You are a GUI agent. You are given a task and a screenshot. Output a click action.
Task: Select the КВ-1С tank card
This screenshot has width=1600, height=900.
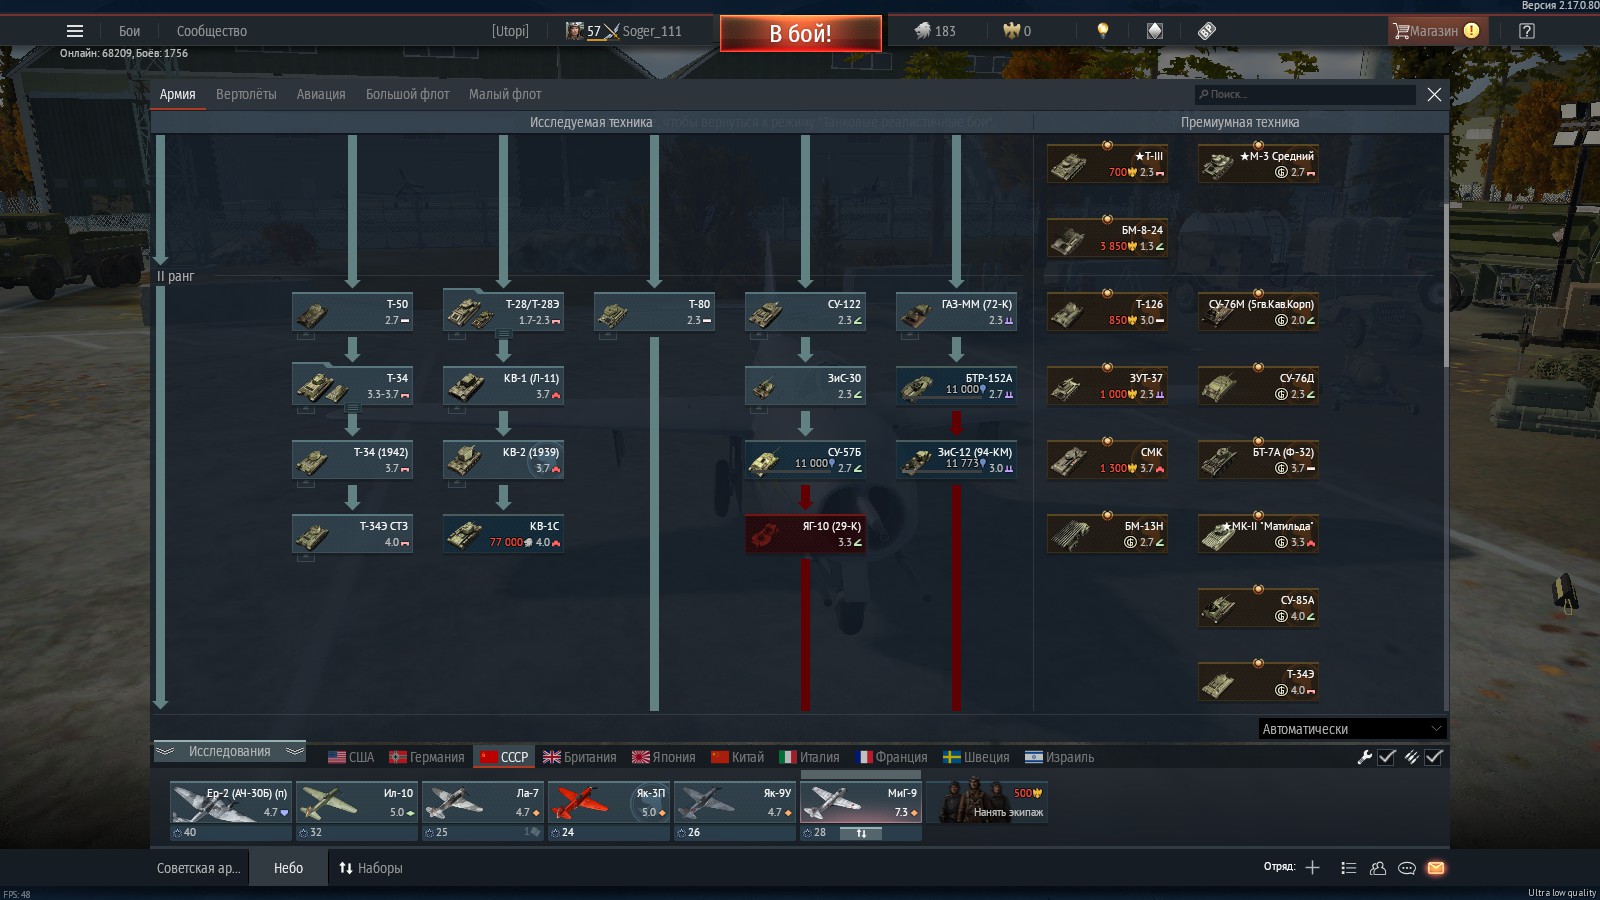pos(503,534)
